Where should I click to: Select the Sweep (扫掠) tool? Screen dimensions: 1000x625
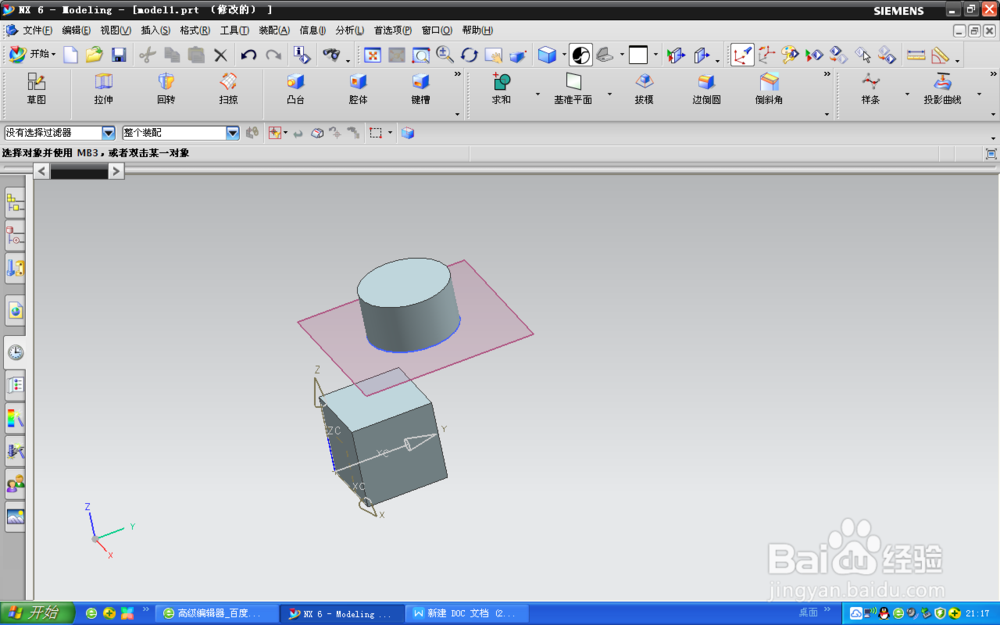228,88
